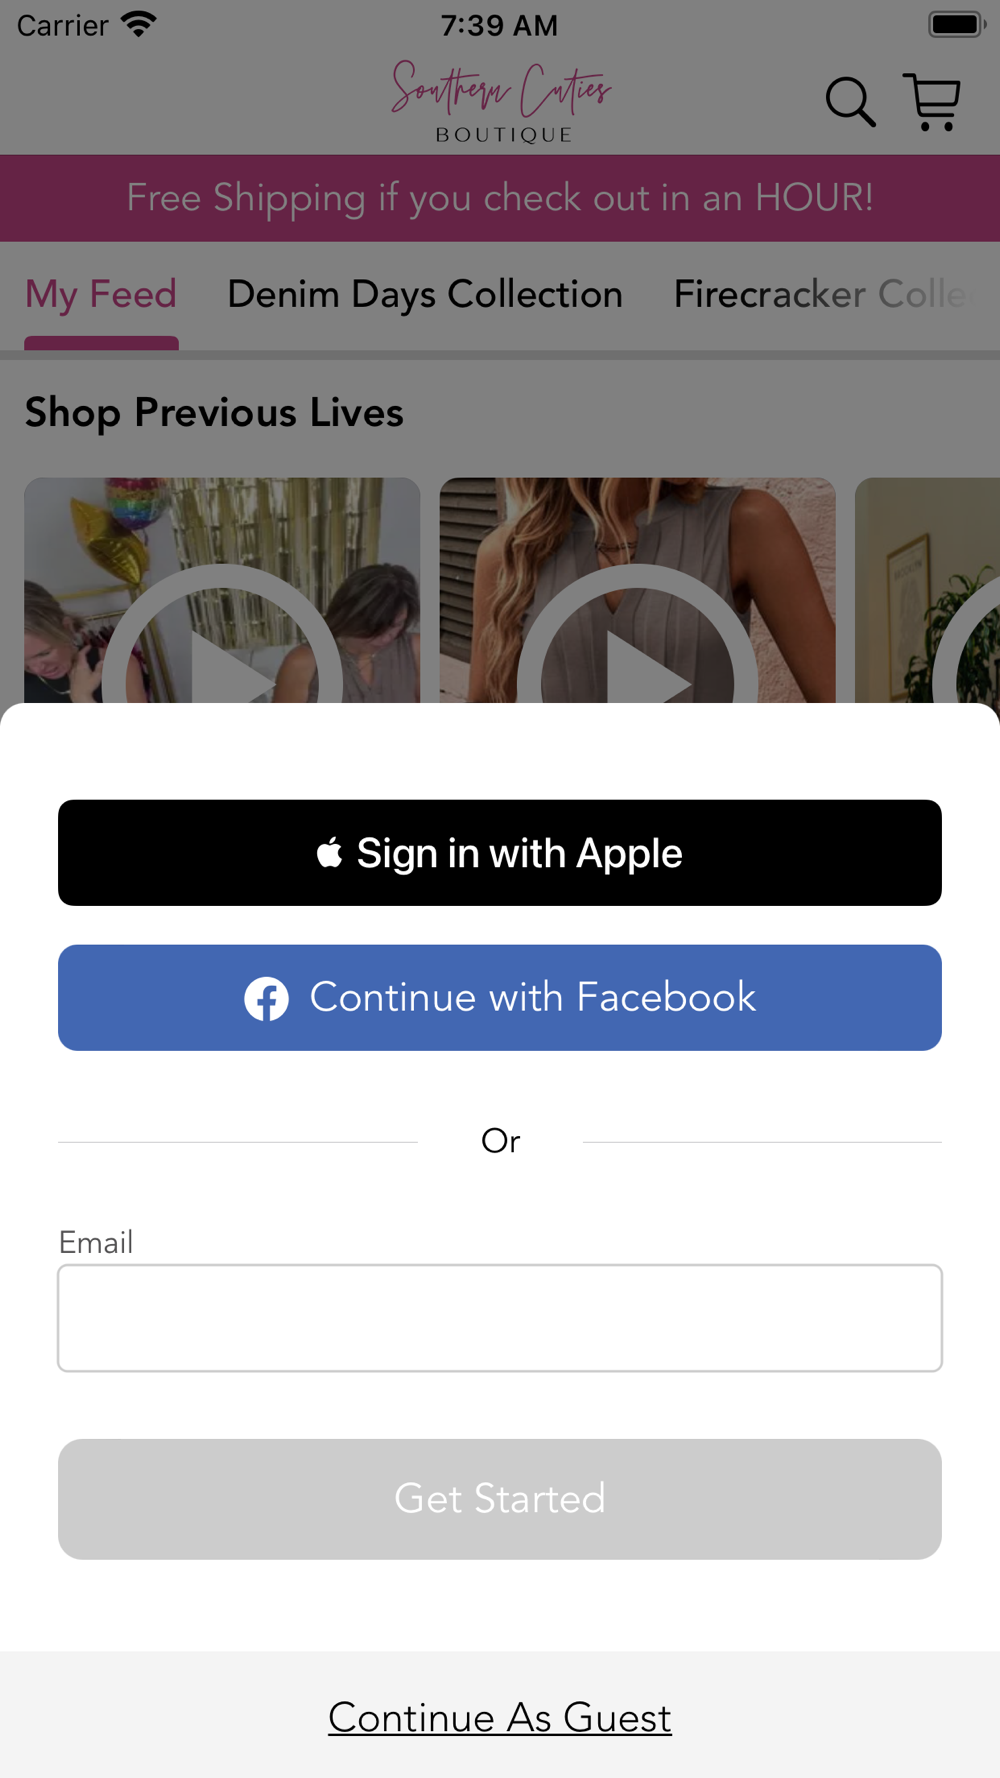Tap the Southern Cuties Boutique logo
Viewport: 1000px width, 1778px height.
501,102
